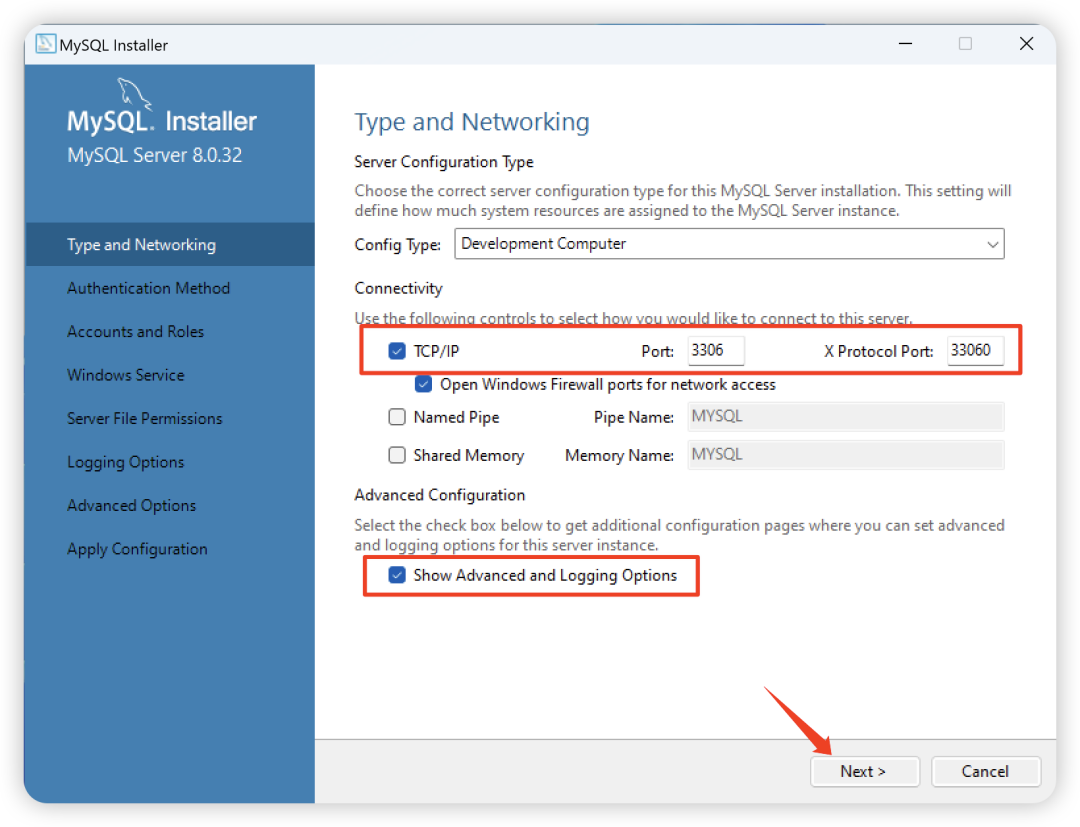Close the MySQL Installer window
The height and width of the screenshot is (827, 1080).
1026,44
